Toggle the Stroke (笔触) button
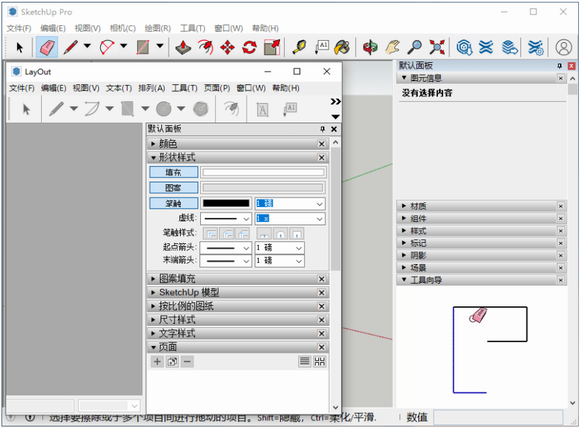The height and width of the screenshot is (428, 580). point(173,203)
